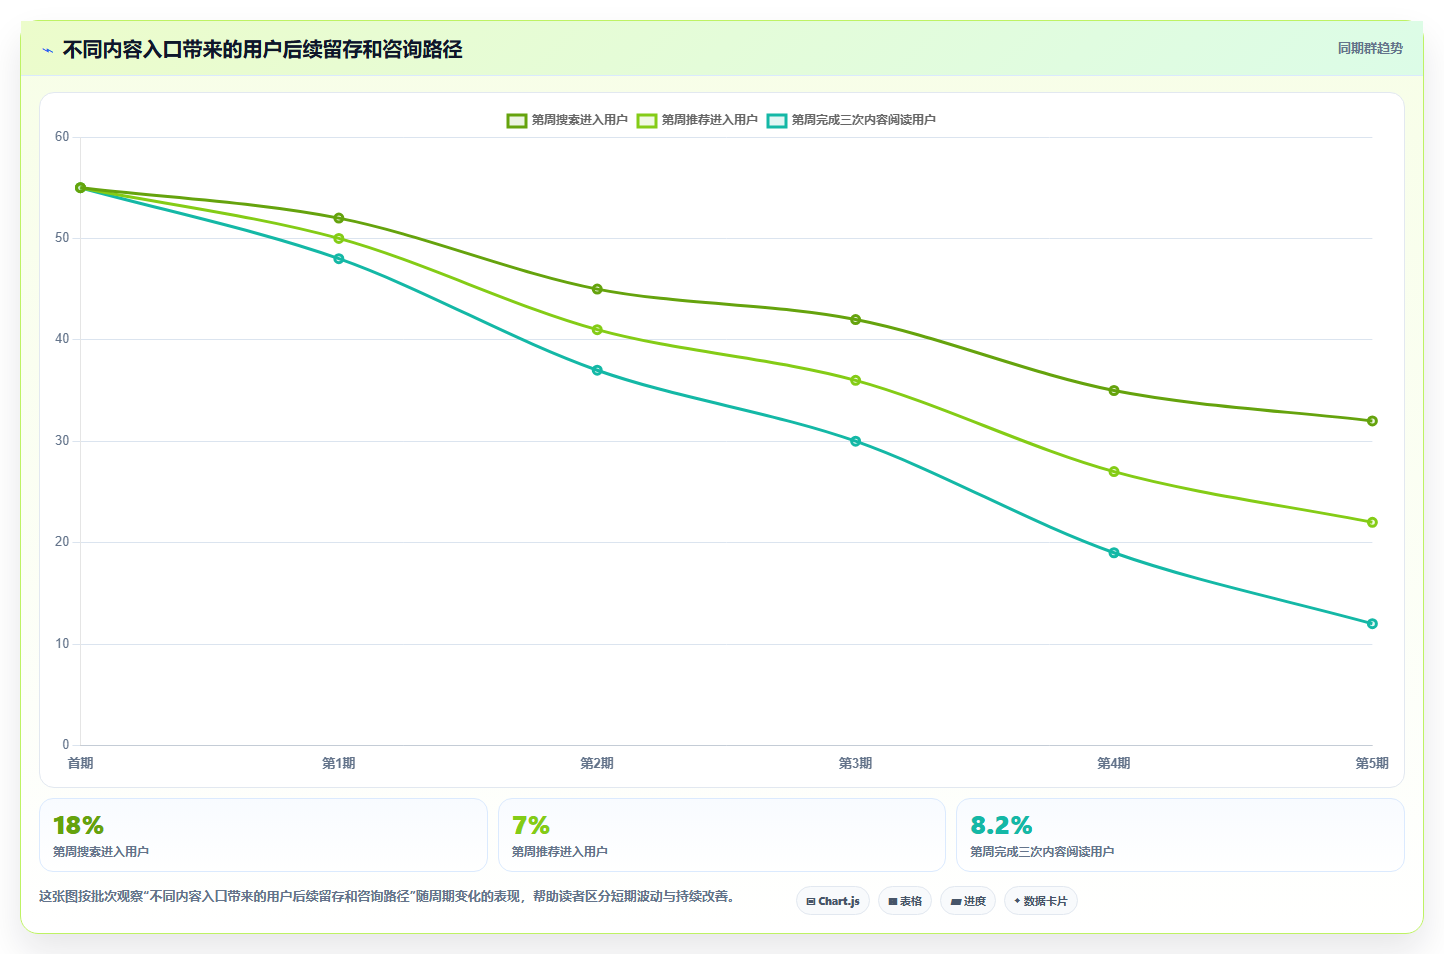Click the light green 第3期 point at 36
This screenshot has width=1444, height=954.
click(x=855, y=380)
